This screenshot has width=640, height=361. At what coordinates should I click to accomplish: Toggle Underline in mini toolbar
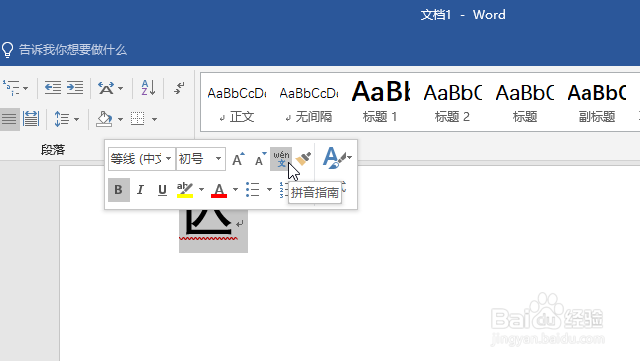(x=162, y=189)
